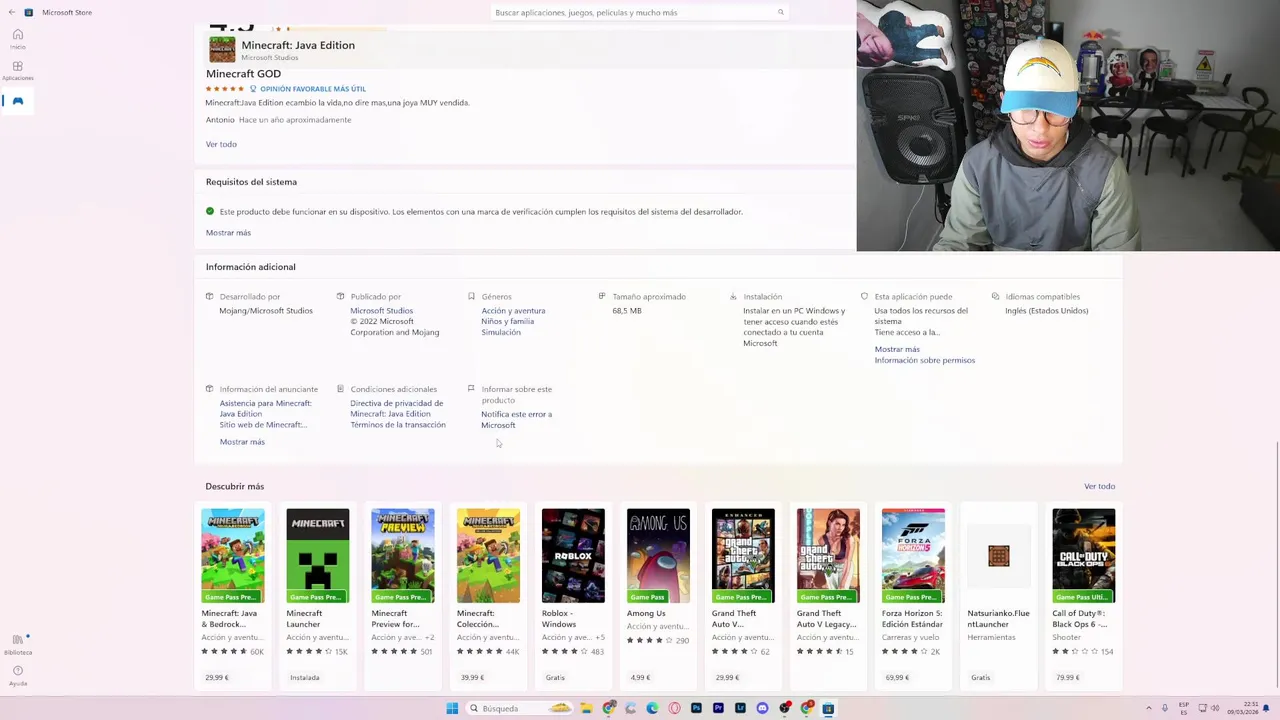Open Información sobre permisos link
The height and width of the screenshot is (720, 1280).
point(924,360)
